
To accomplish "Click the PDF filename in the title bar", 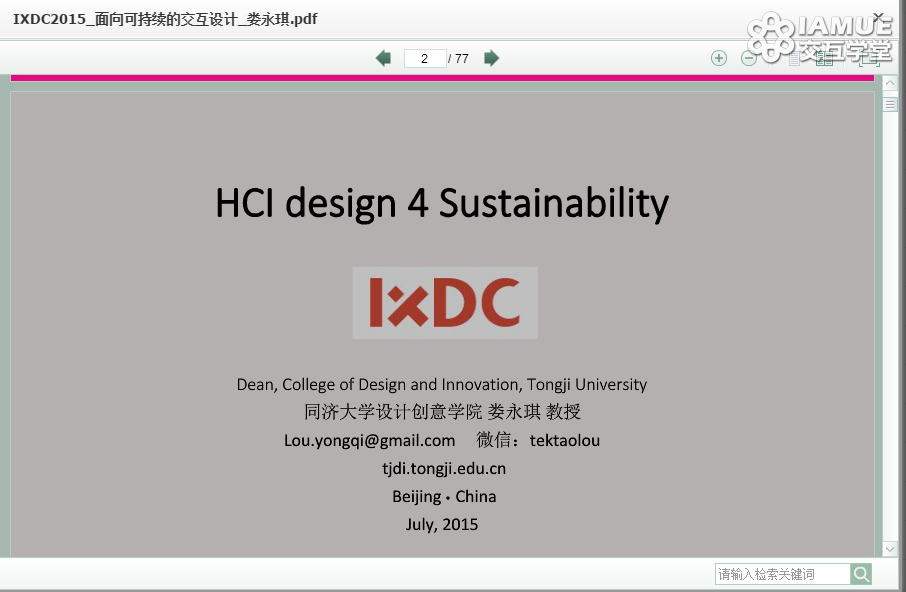I will (x=165, y=19).
